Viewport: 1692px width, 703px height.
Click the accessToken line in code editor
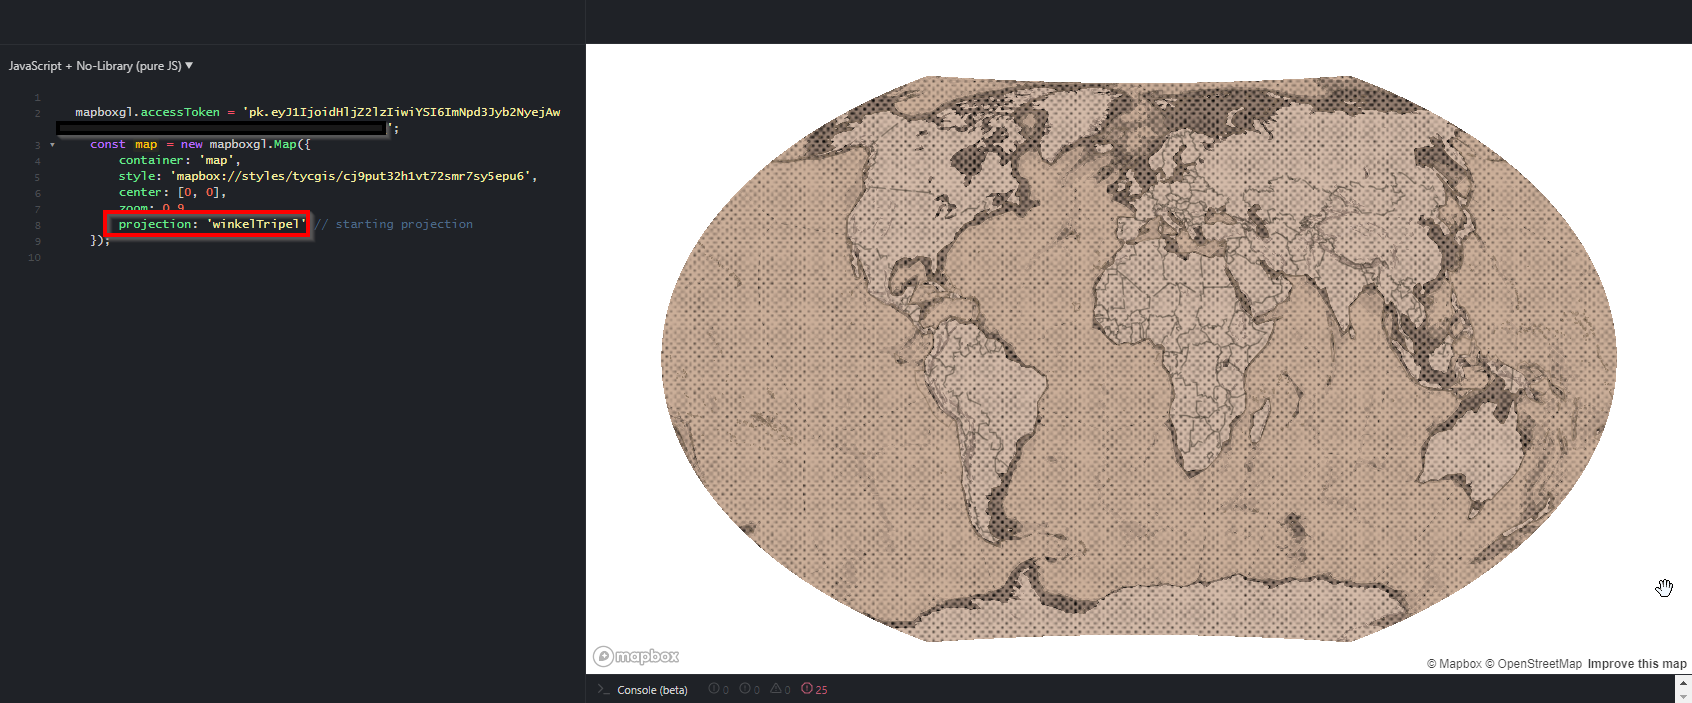[318, 112]
